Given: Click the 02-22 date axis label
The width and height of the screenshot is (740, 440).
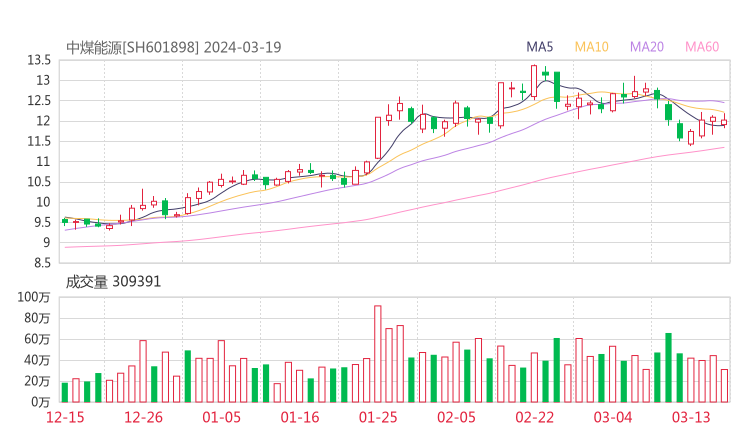Looking at the screenshot, I should (534, 417).
